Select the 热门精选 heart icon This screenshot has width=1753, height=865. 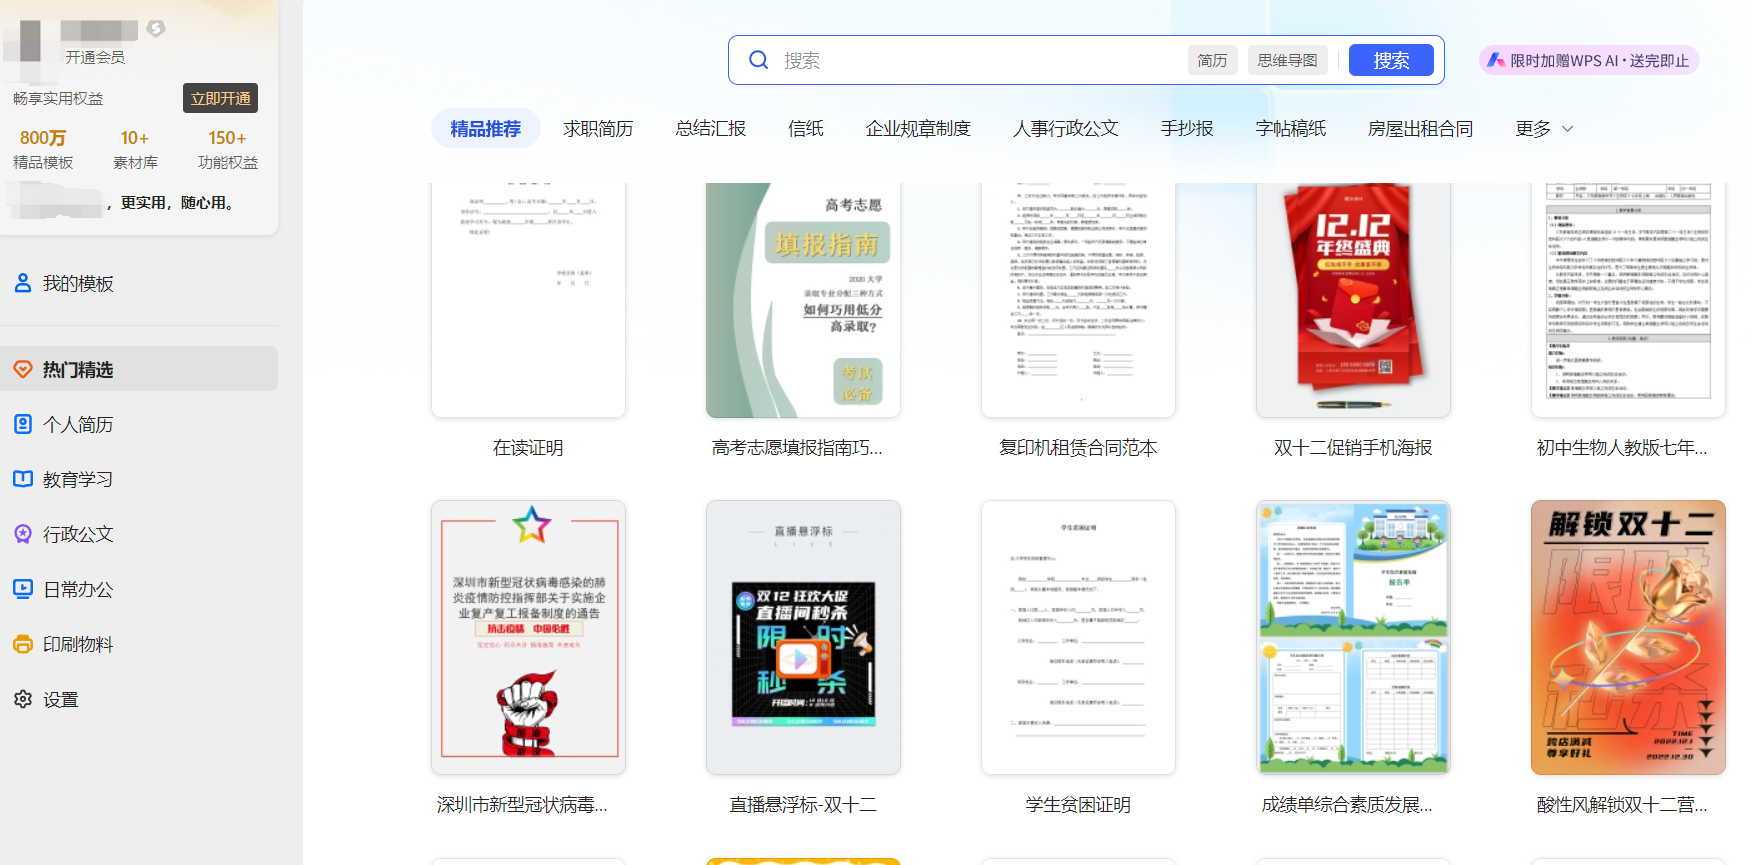[23, 369]
